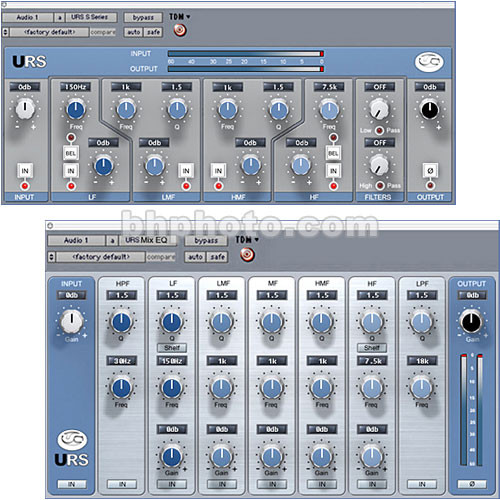Click the Mix EQ black output Gain knob

[x=471, y=322]
